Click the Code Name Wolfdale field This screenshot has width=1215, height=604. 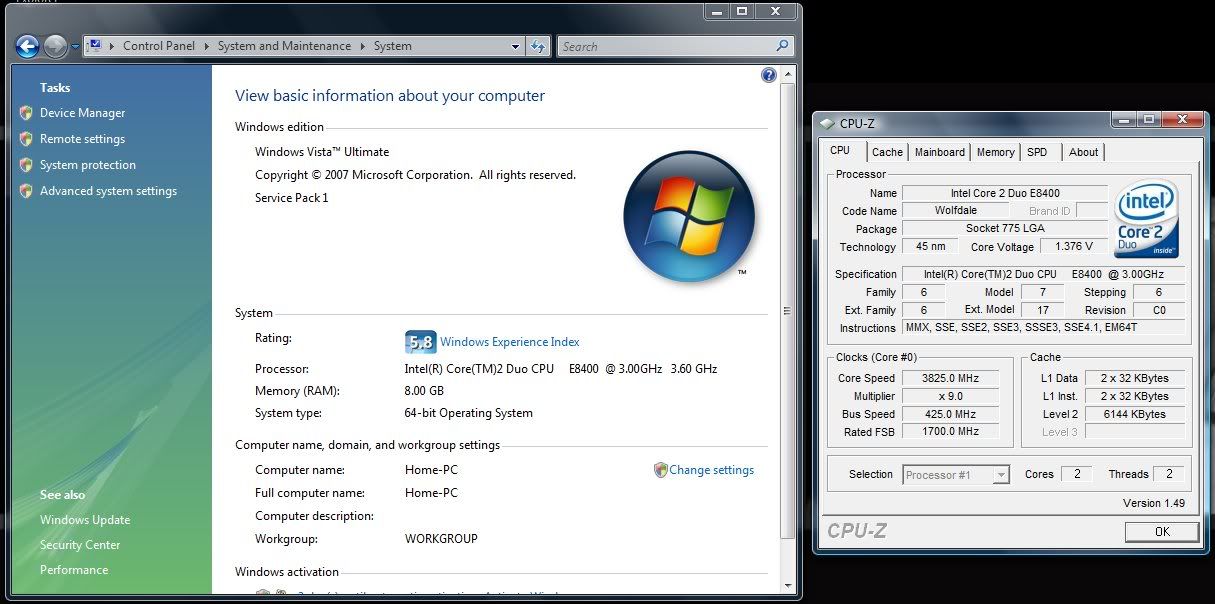pyautogui.click(x=955, y=211)
